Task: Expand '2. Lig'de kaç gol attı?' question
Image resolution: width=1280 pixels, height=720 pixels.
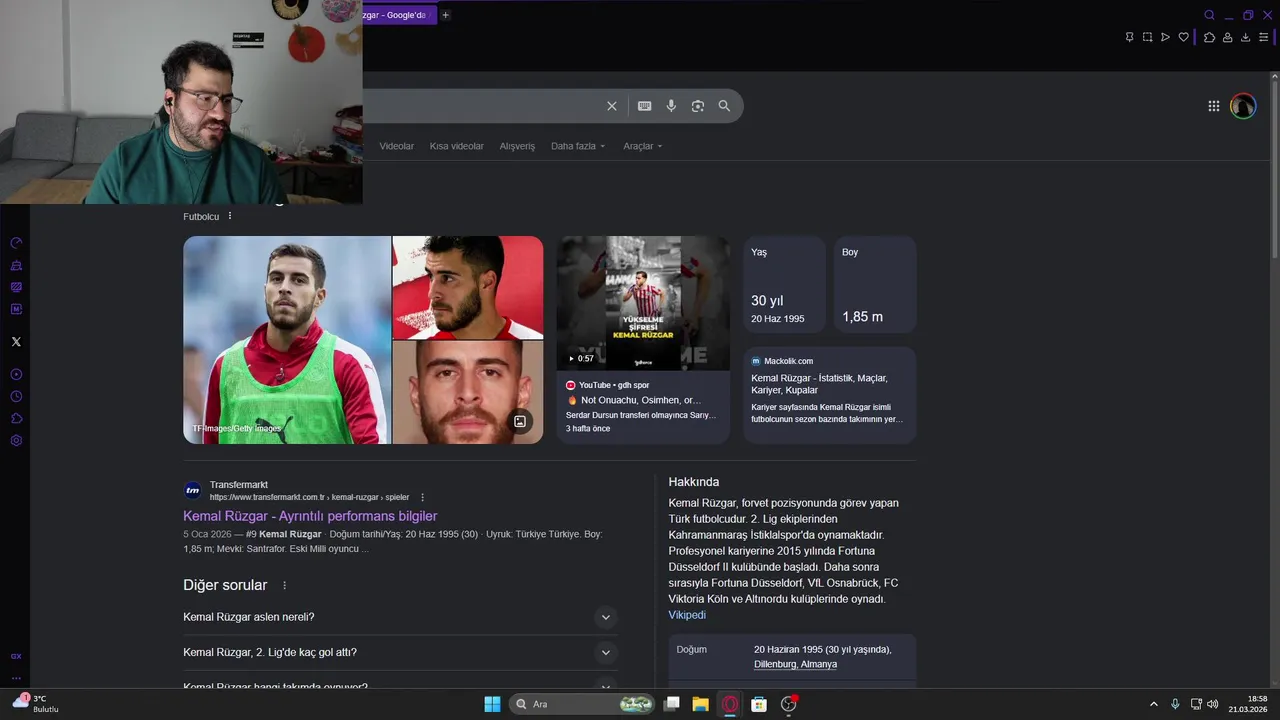Action: [400, 652]
